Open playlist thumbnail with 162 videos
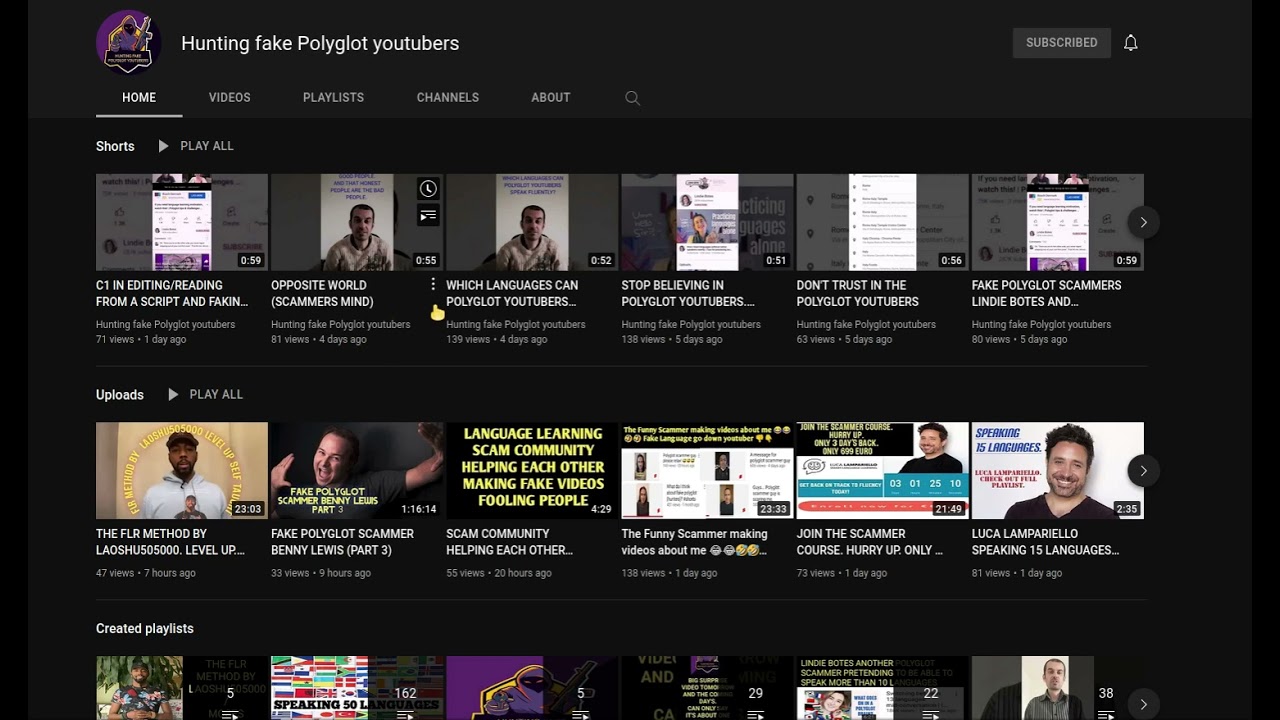Image resolution: width=1280 pixels, height=720 pixels. [357, 688]
